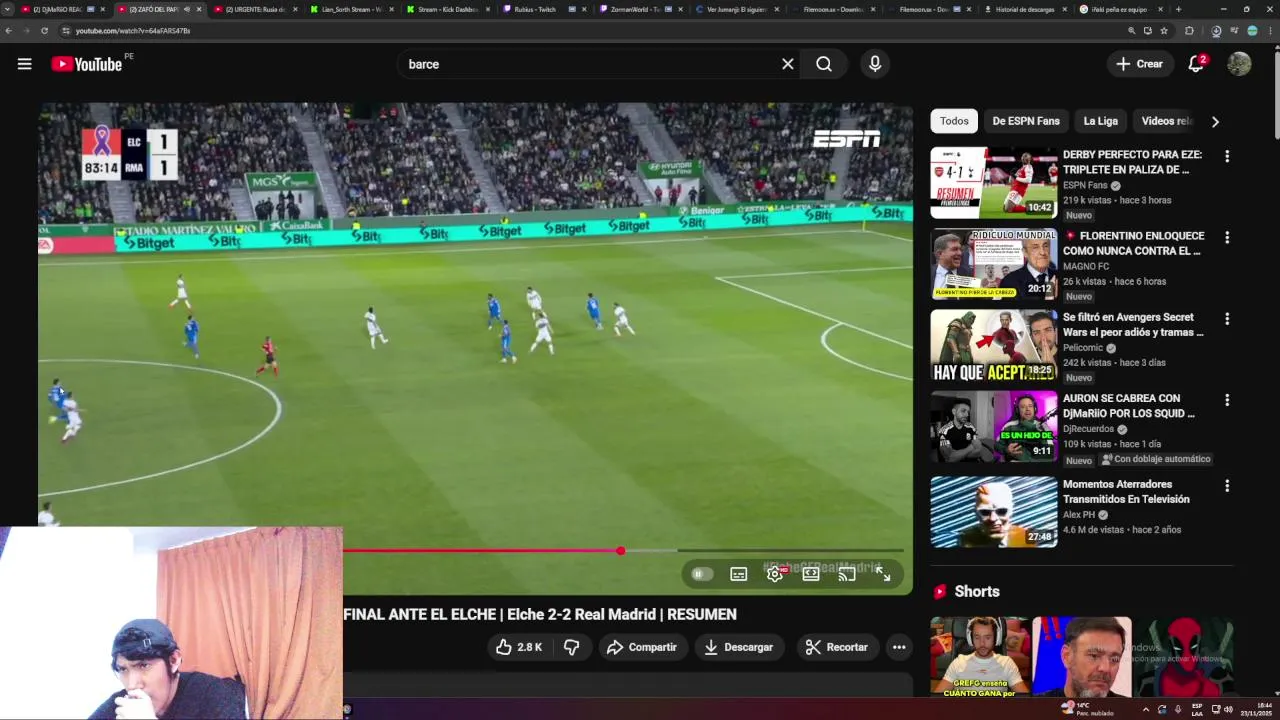Like the video with 2.8 K

(519, 647)
